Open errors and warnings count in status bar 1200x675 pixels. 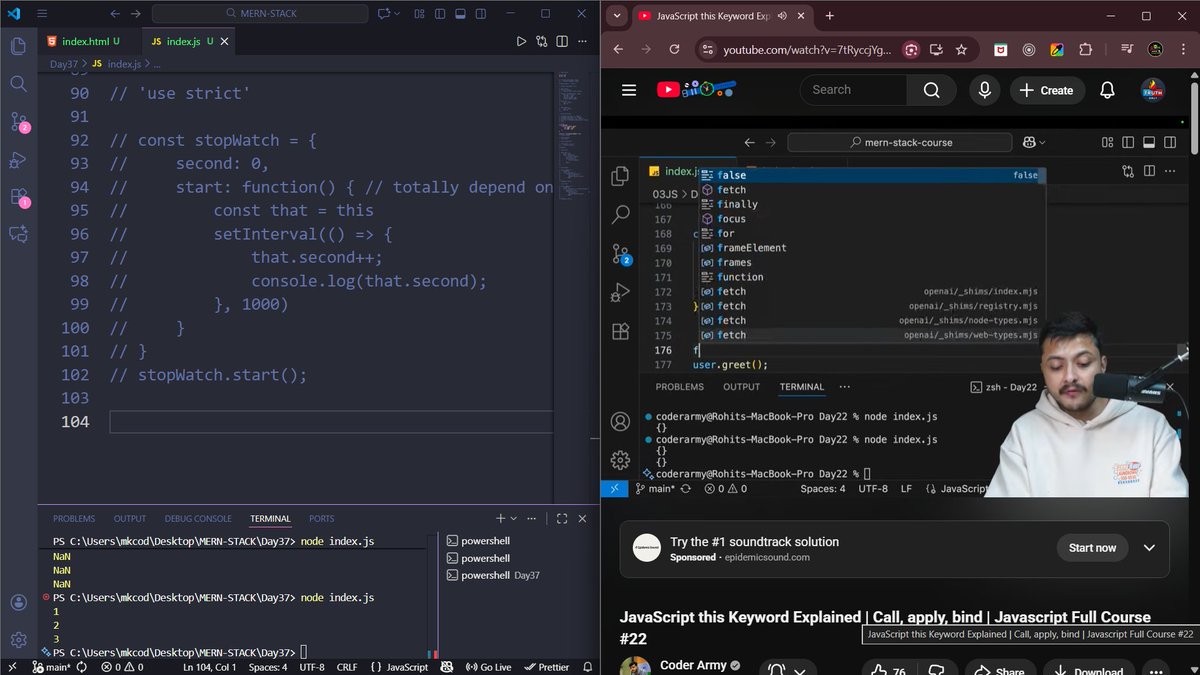click(x=121, y=667)
